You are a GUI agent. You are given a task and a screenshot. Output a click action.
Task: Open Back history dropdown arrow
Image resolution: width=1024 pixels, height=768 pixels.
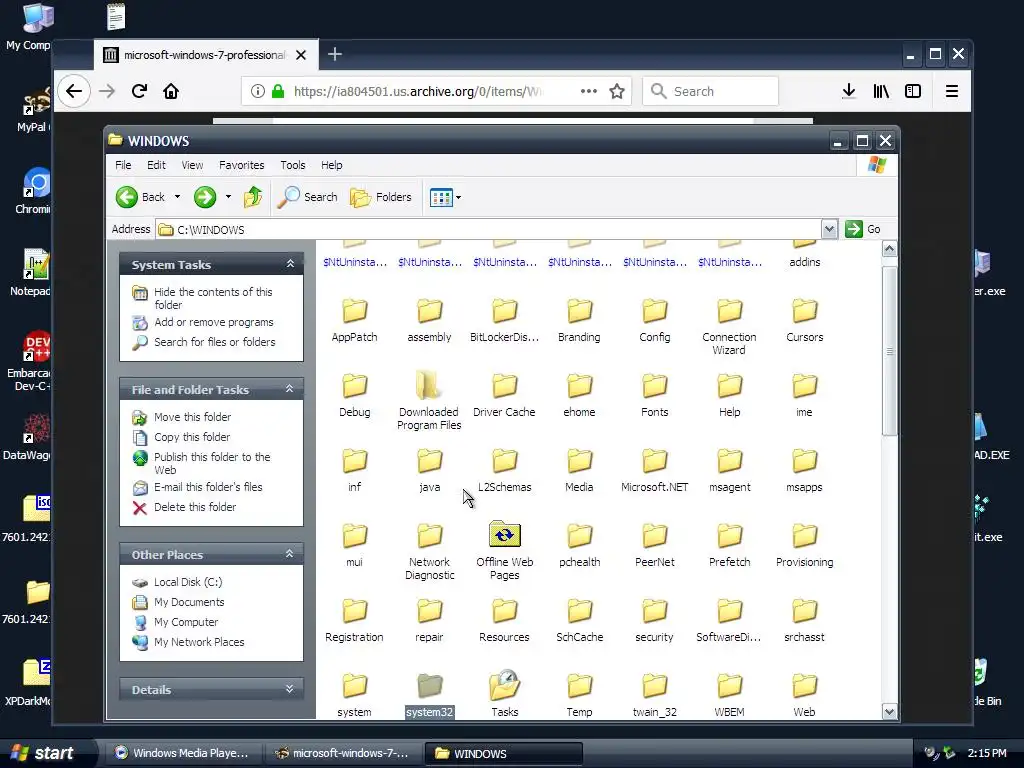point(177,197)
